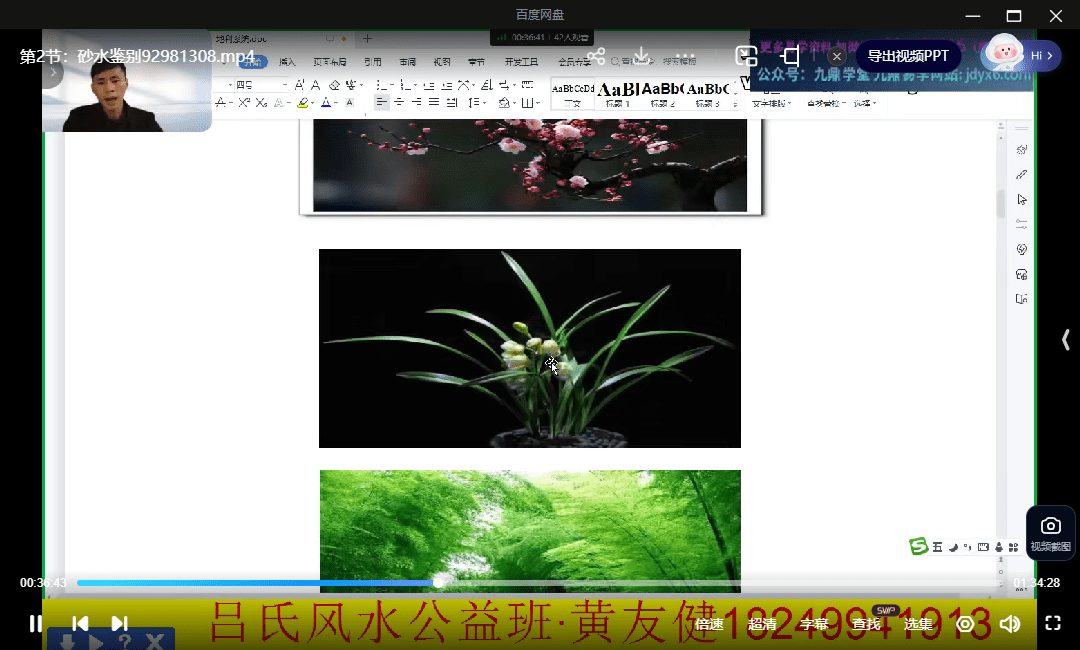
Task: Click the download icon at top
Action: [642, 57]
